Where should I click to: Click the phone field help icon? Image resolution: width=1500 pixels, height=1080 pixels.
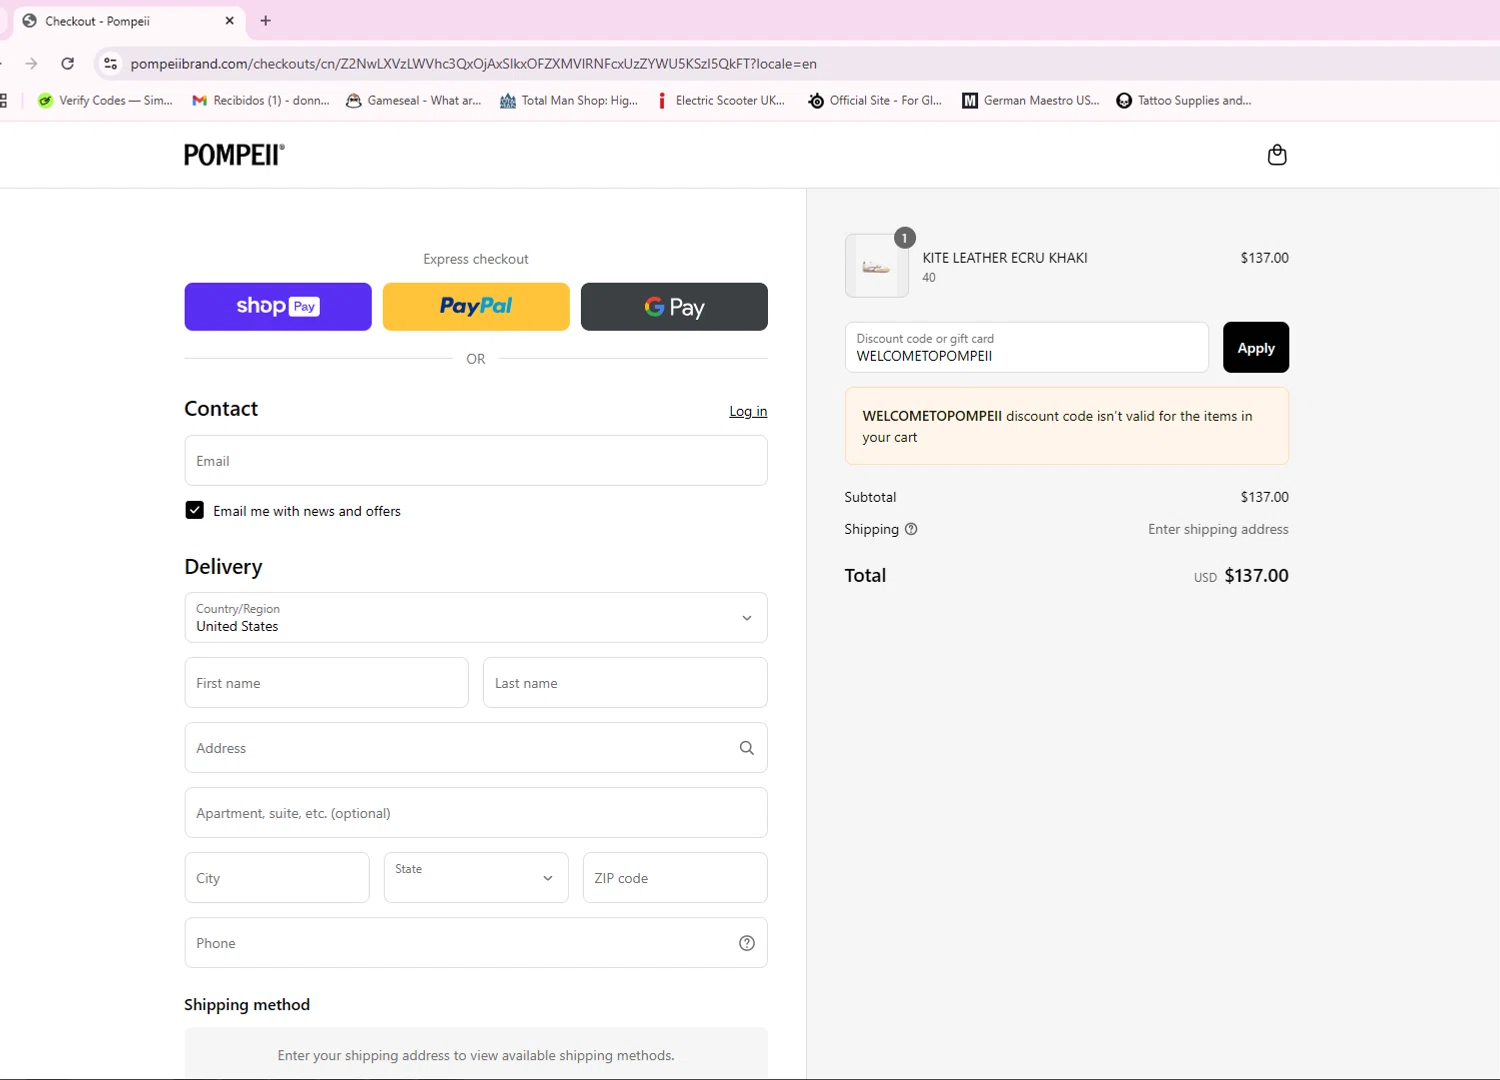tap(746, 943)
